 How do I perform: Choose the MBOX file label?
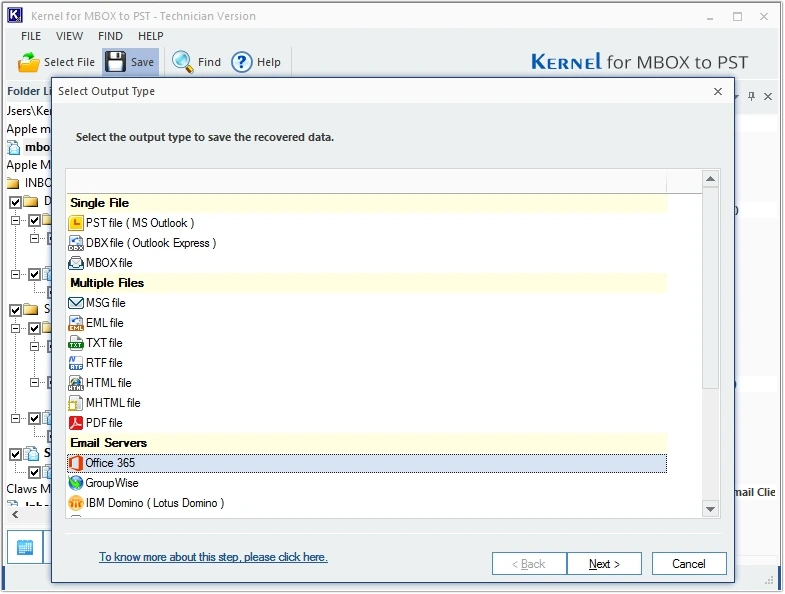pyautogui.click(x=109, y=263)
